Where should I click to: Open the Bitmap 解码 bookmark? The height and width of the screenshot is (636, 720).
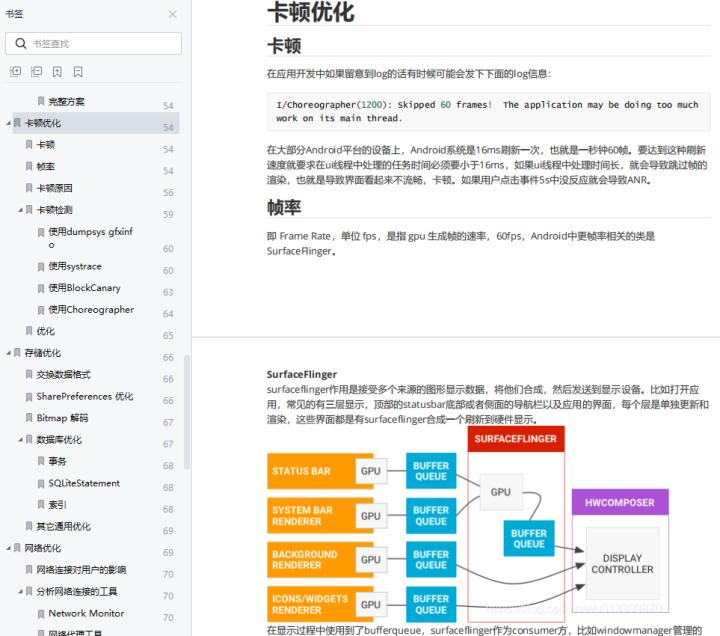[x=62, y=418]
